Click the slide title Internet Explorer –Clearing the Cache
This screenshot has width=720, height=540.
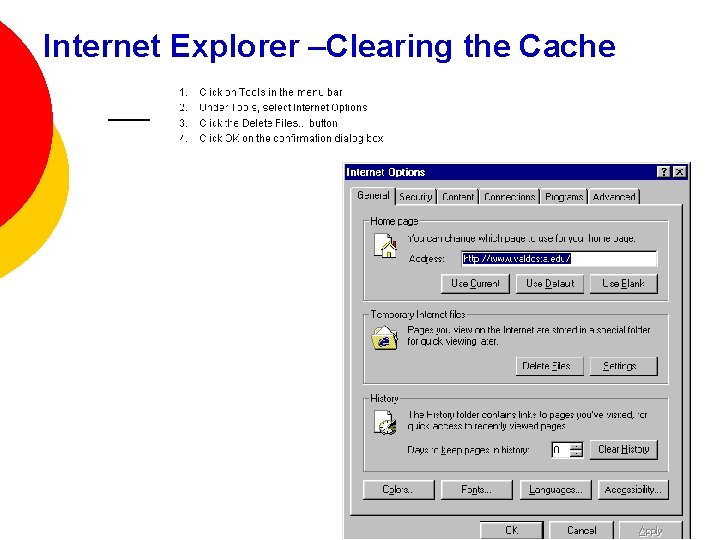(329, 46)
